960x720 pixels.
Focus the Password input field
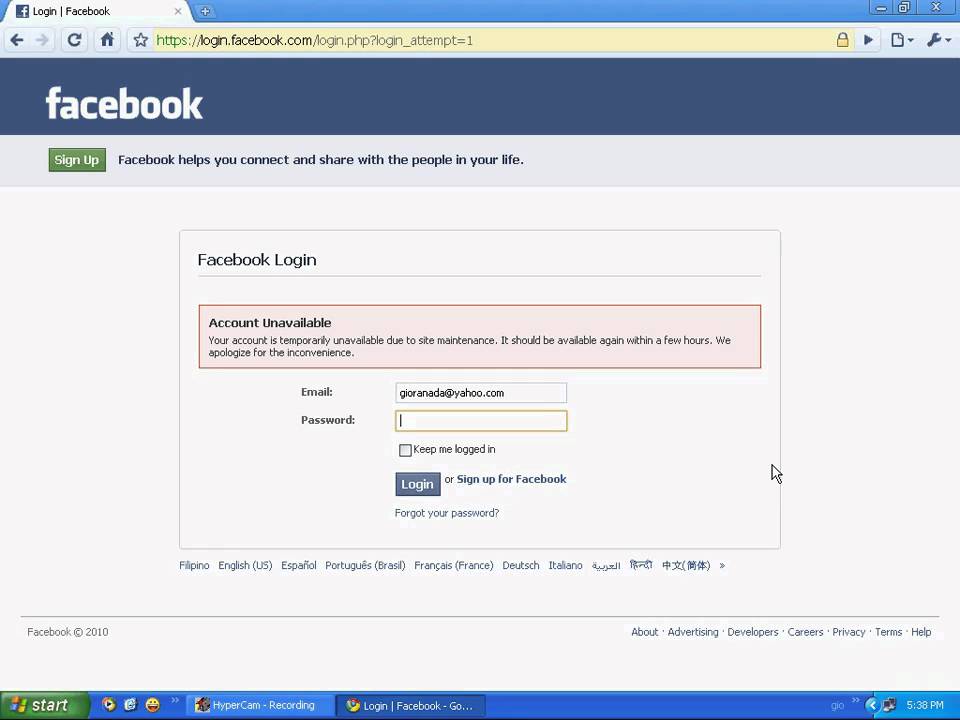(x=481, y=421)
